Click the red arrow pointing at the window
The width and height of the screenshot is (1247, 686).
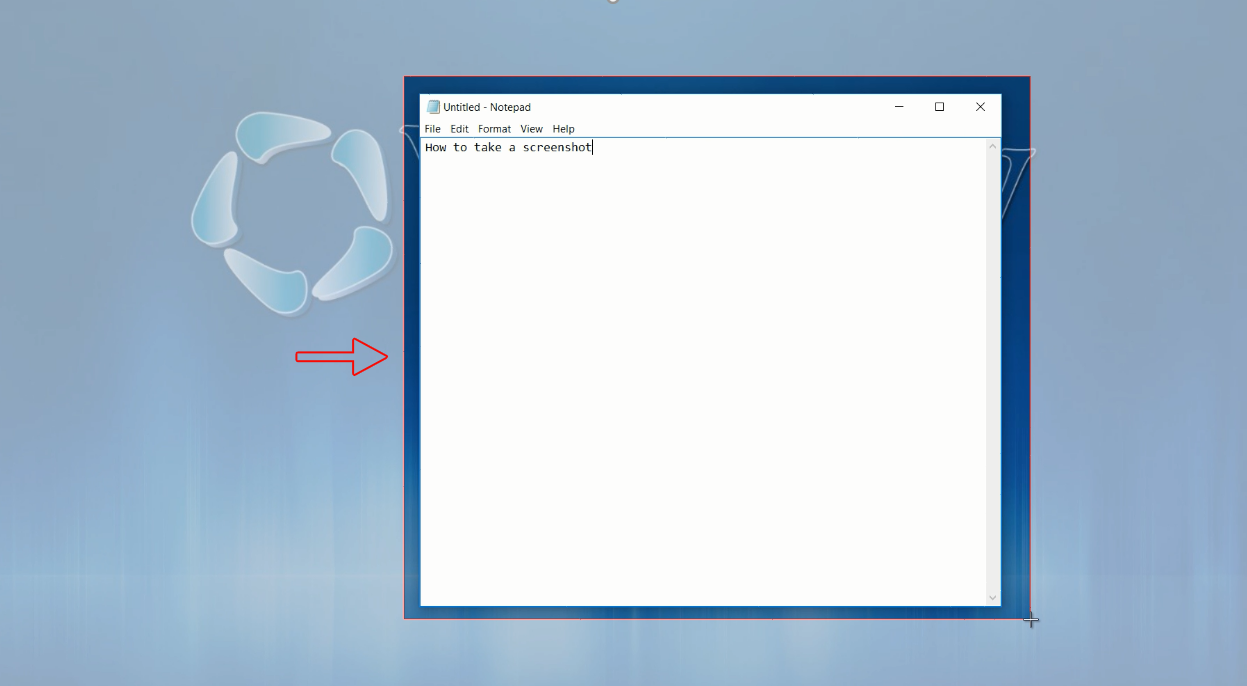[x=342, y=357]
